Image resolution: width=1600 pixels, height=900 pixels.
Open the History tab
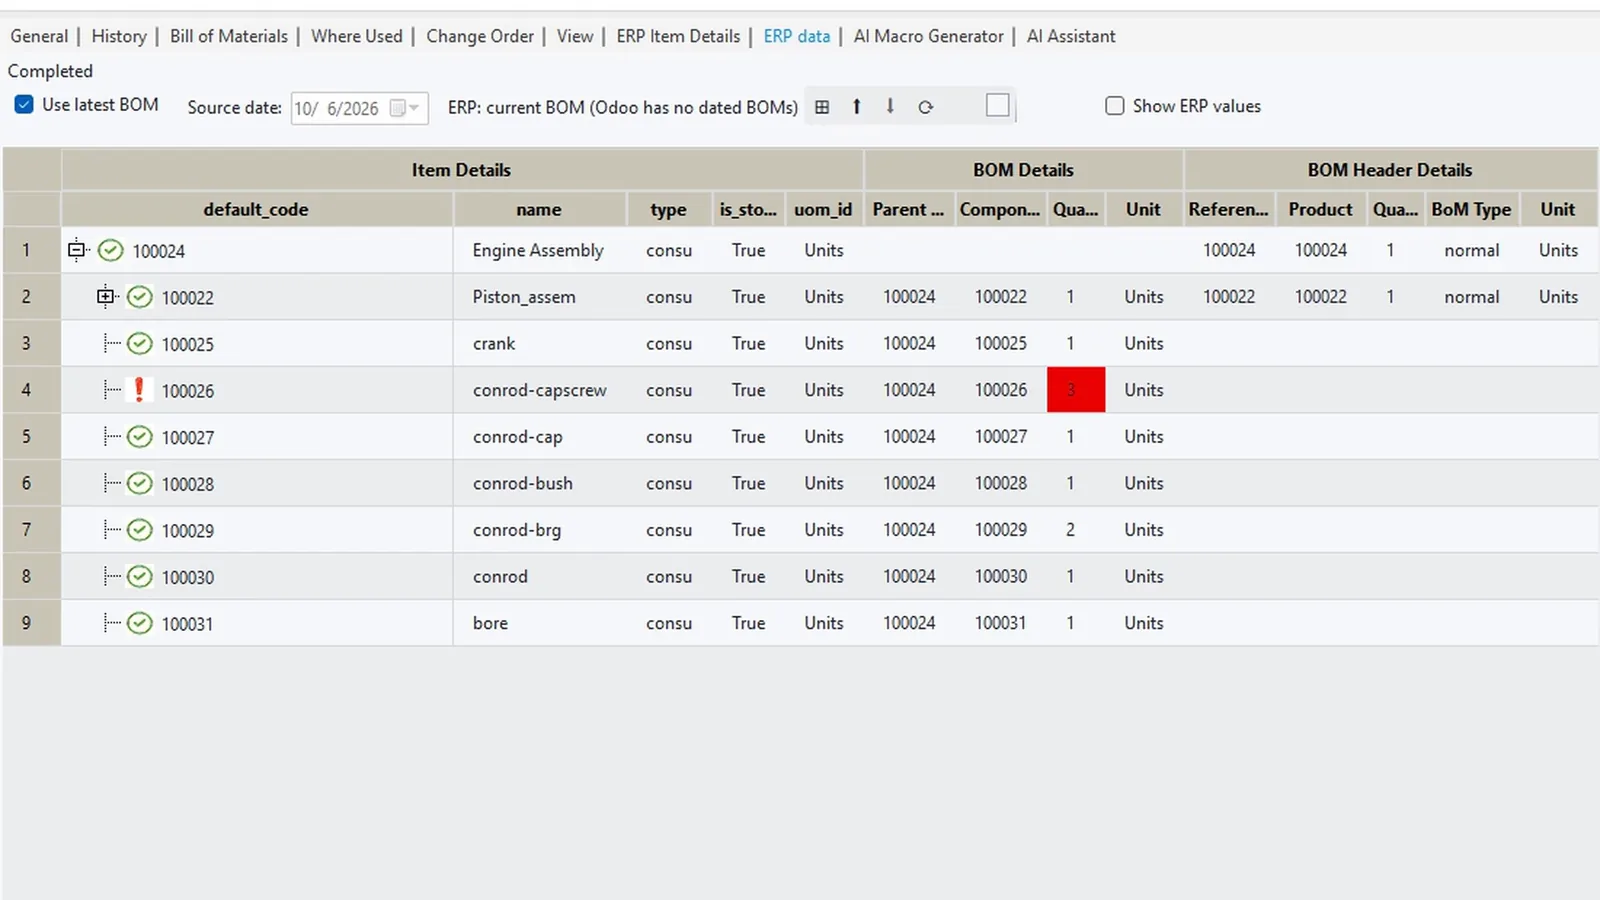[119, 36]
